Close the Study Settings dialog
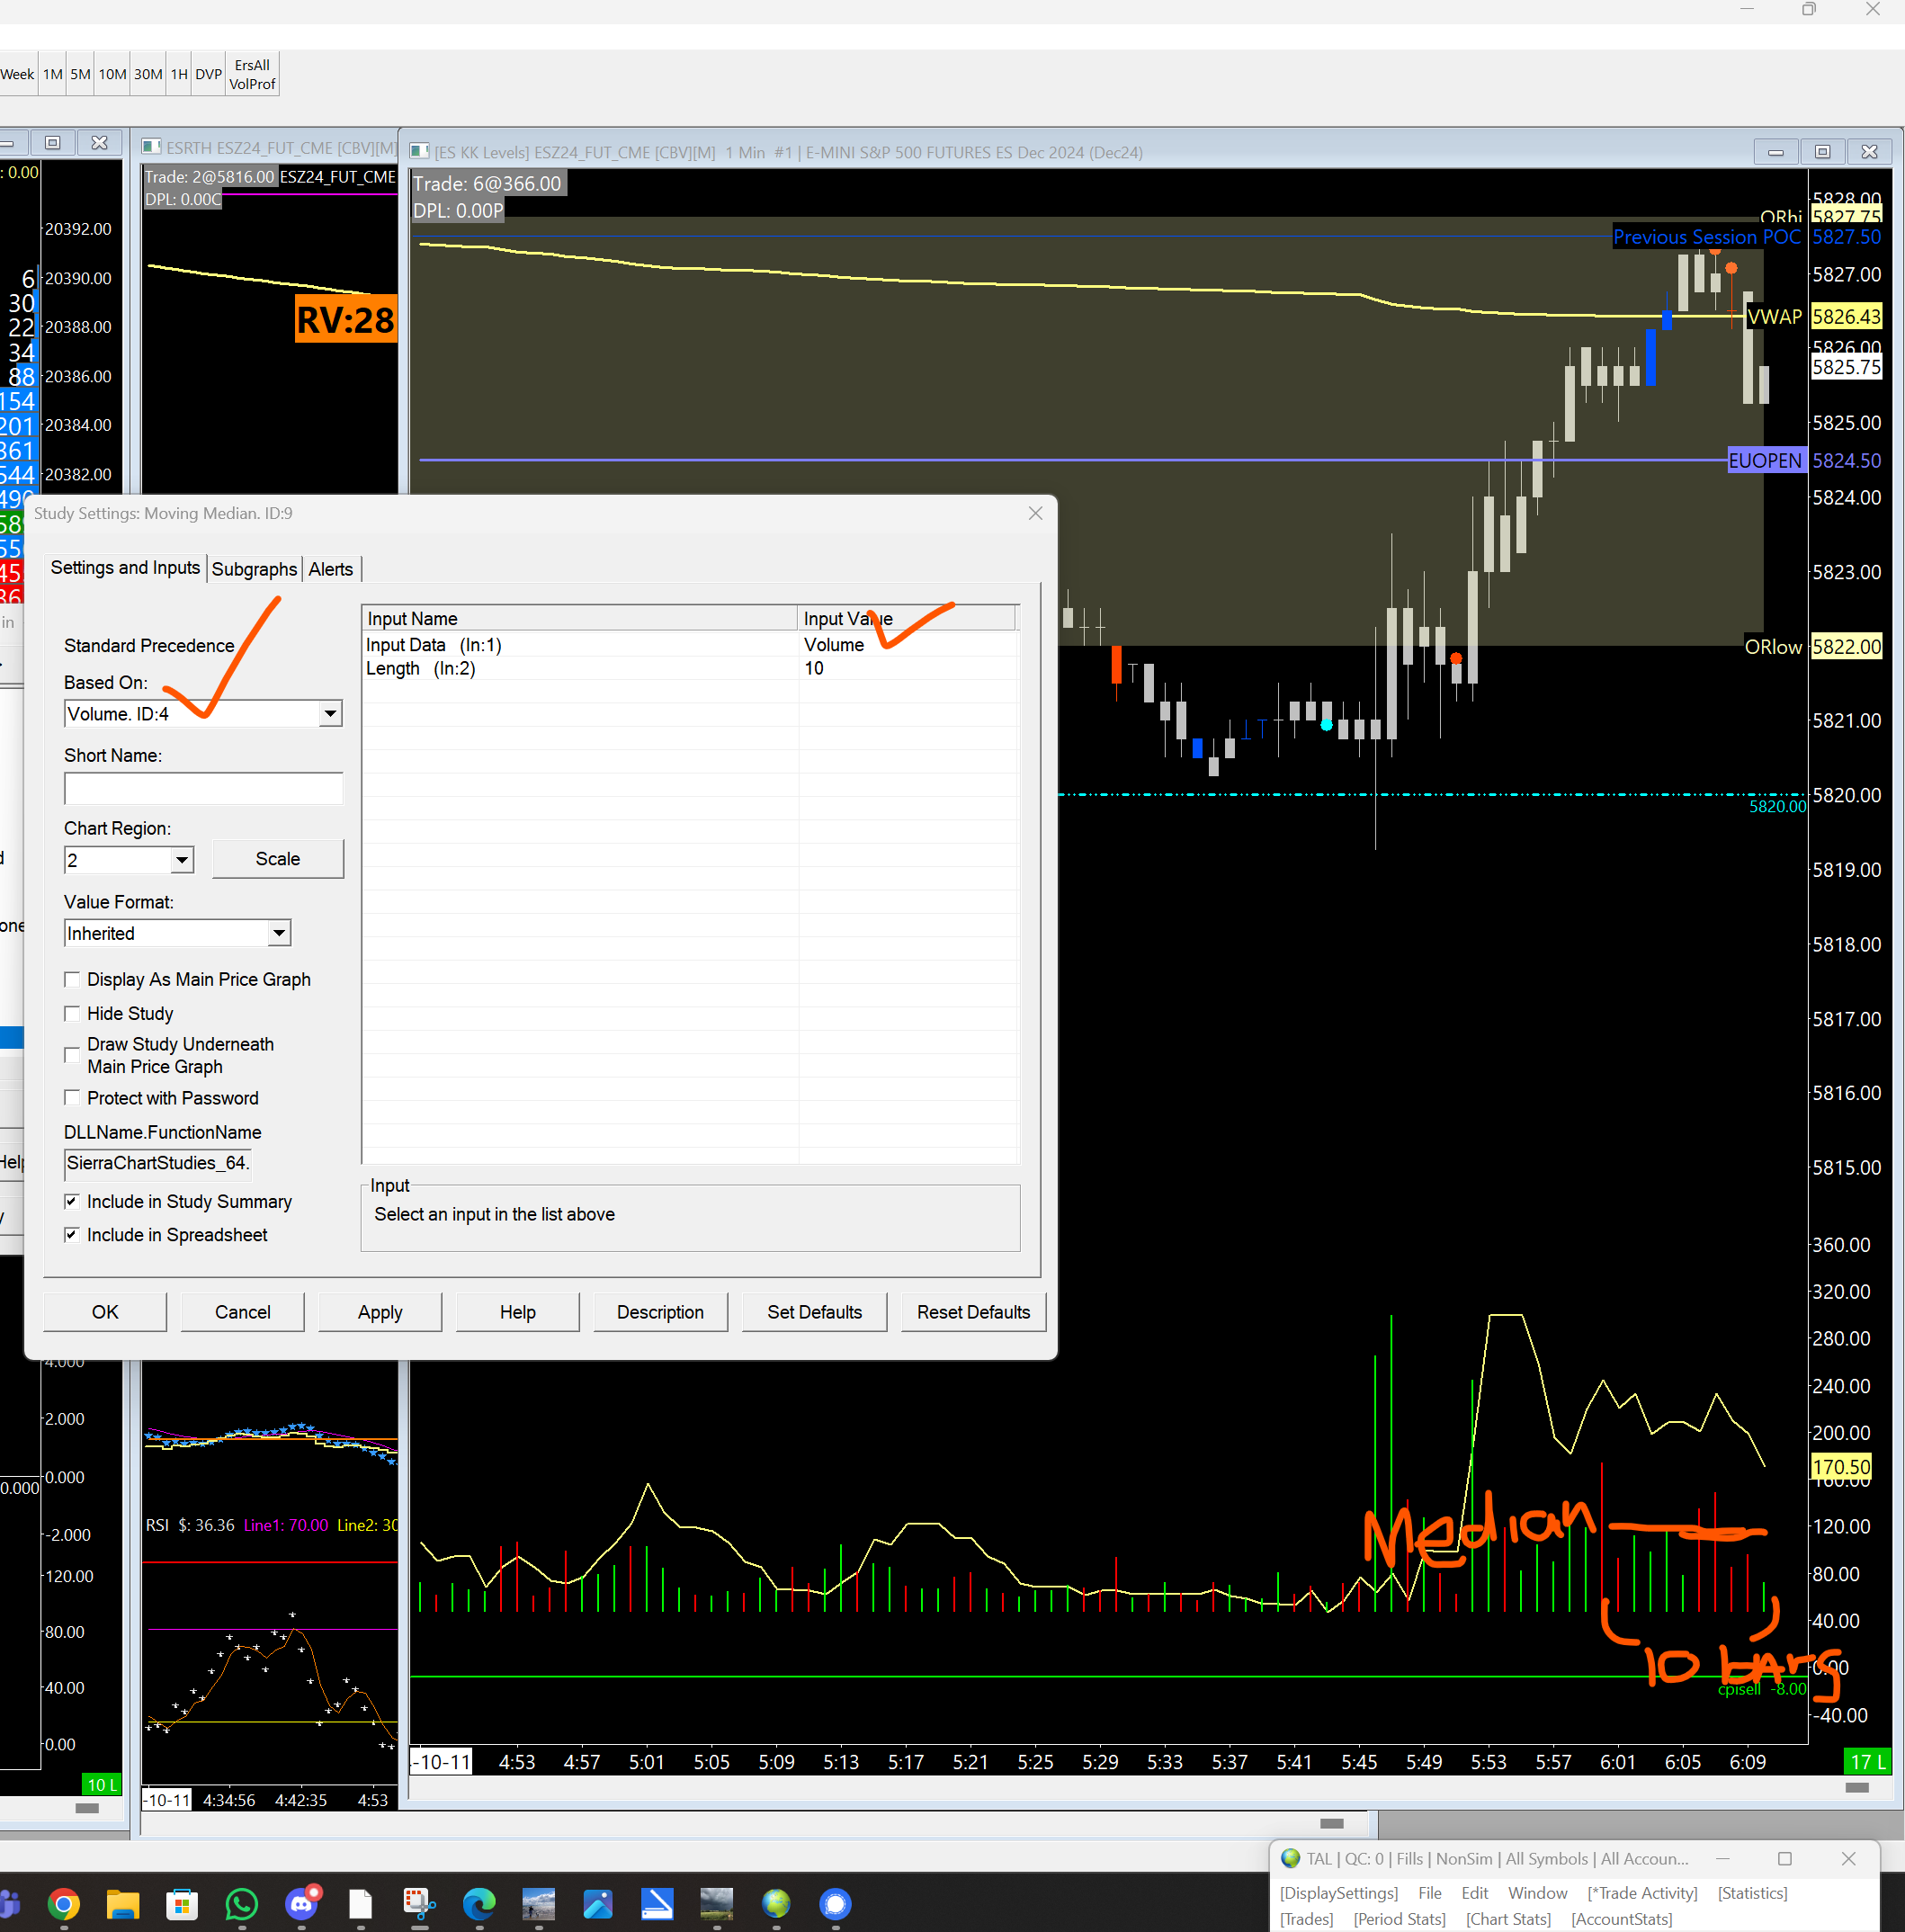1905x1932 pixels. point(1035,513)
